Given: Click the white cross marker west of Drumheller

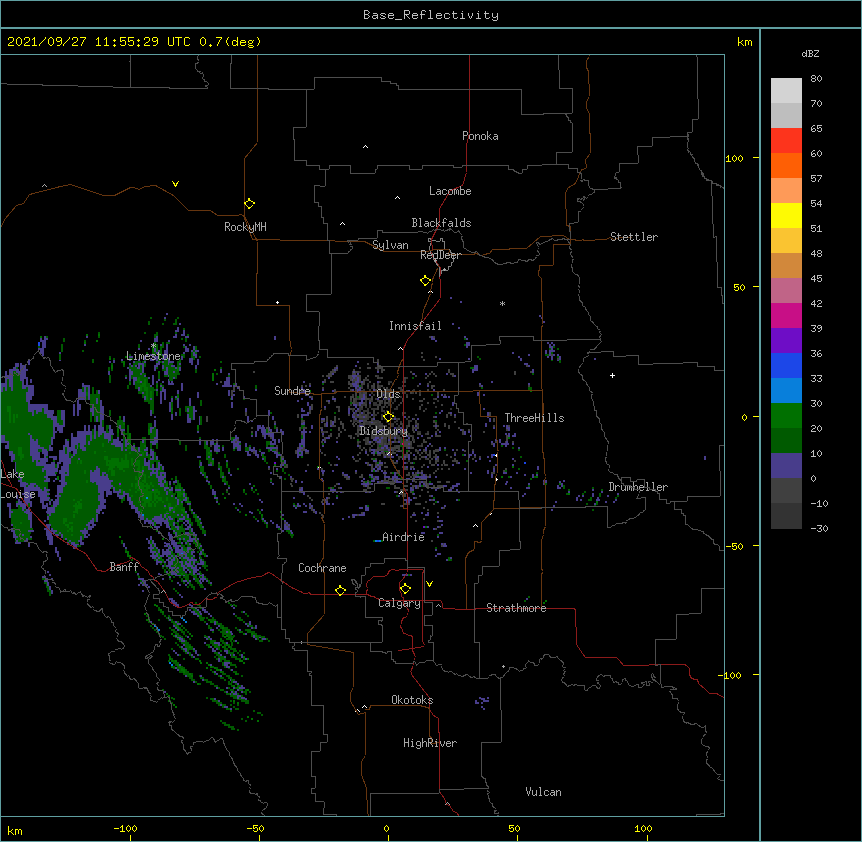Looking at the screenshot, I should coord(612,375).
